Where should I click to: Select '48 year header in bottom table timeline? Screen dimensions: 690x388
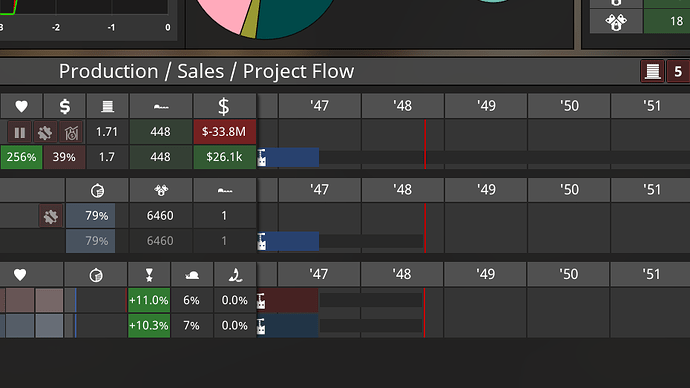(402, 275)
